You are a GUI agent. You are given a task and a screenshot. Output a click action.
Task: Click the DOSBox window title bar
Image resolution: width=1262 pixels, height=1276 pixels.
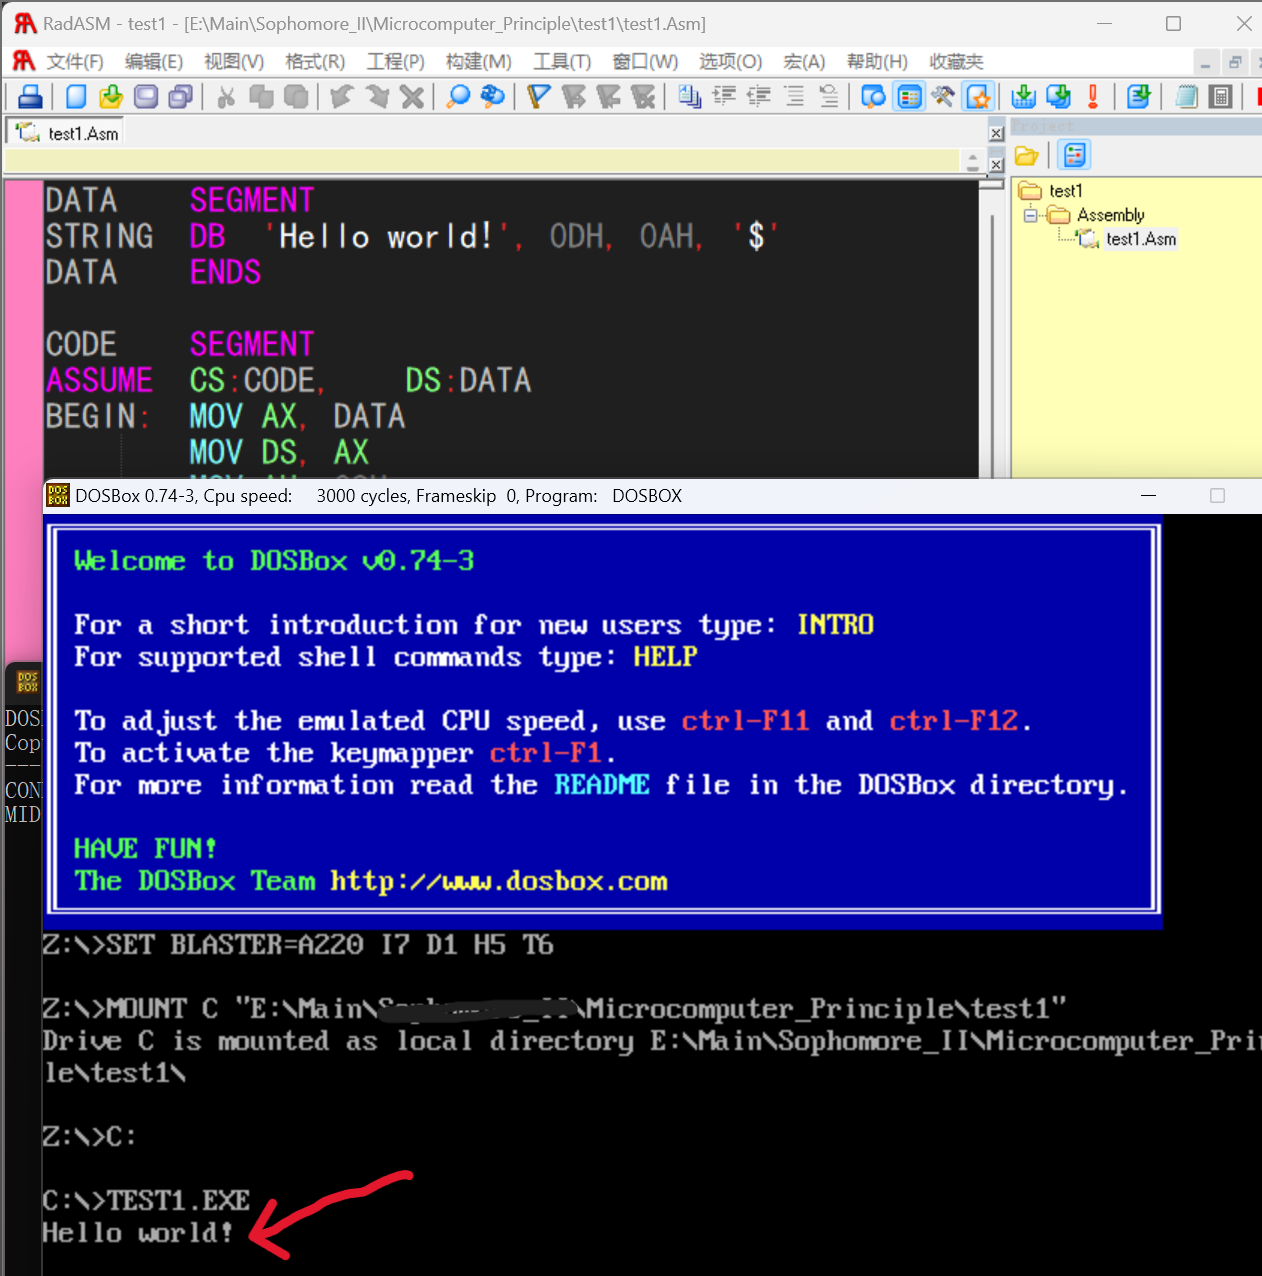[x=600, y=496]
